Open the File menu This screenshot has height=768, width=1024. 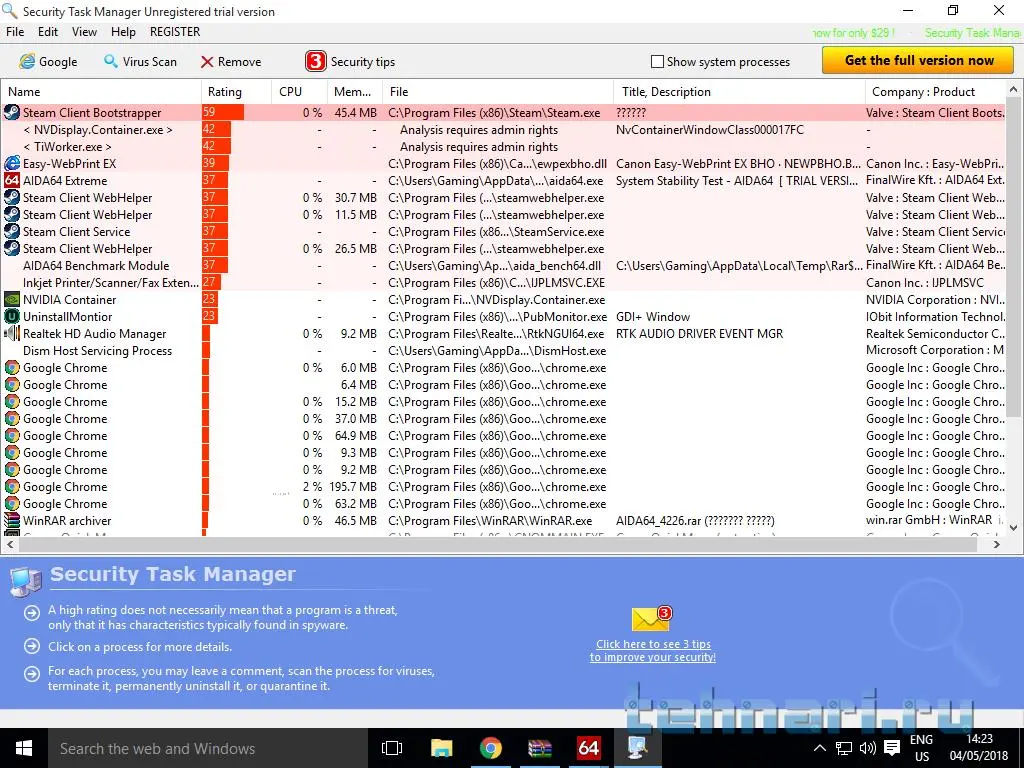[x=14, y=32]
